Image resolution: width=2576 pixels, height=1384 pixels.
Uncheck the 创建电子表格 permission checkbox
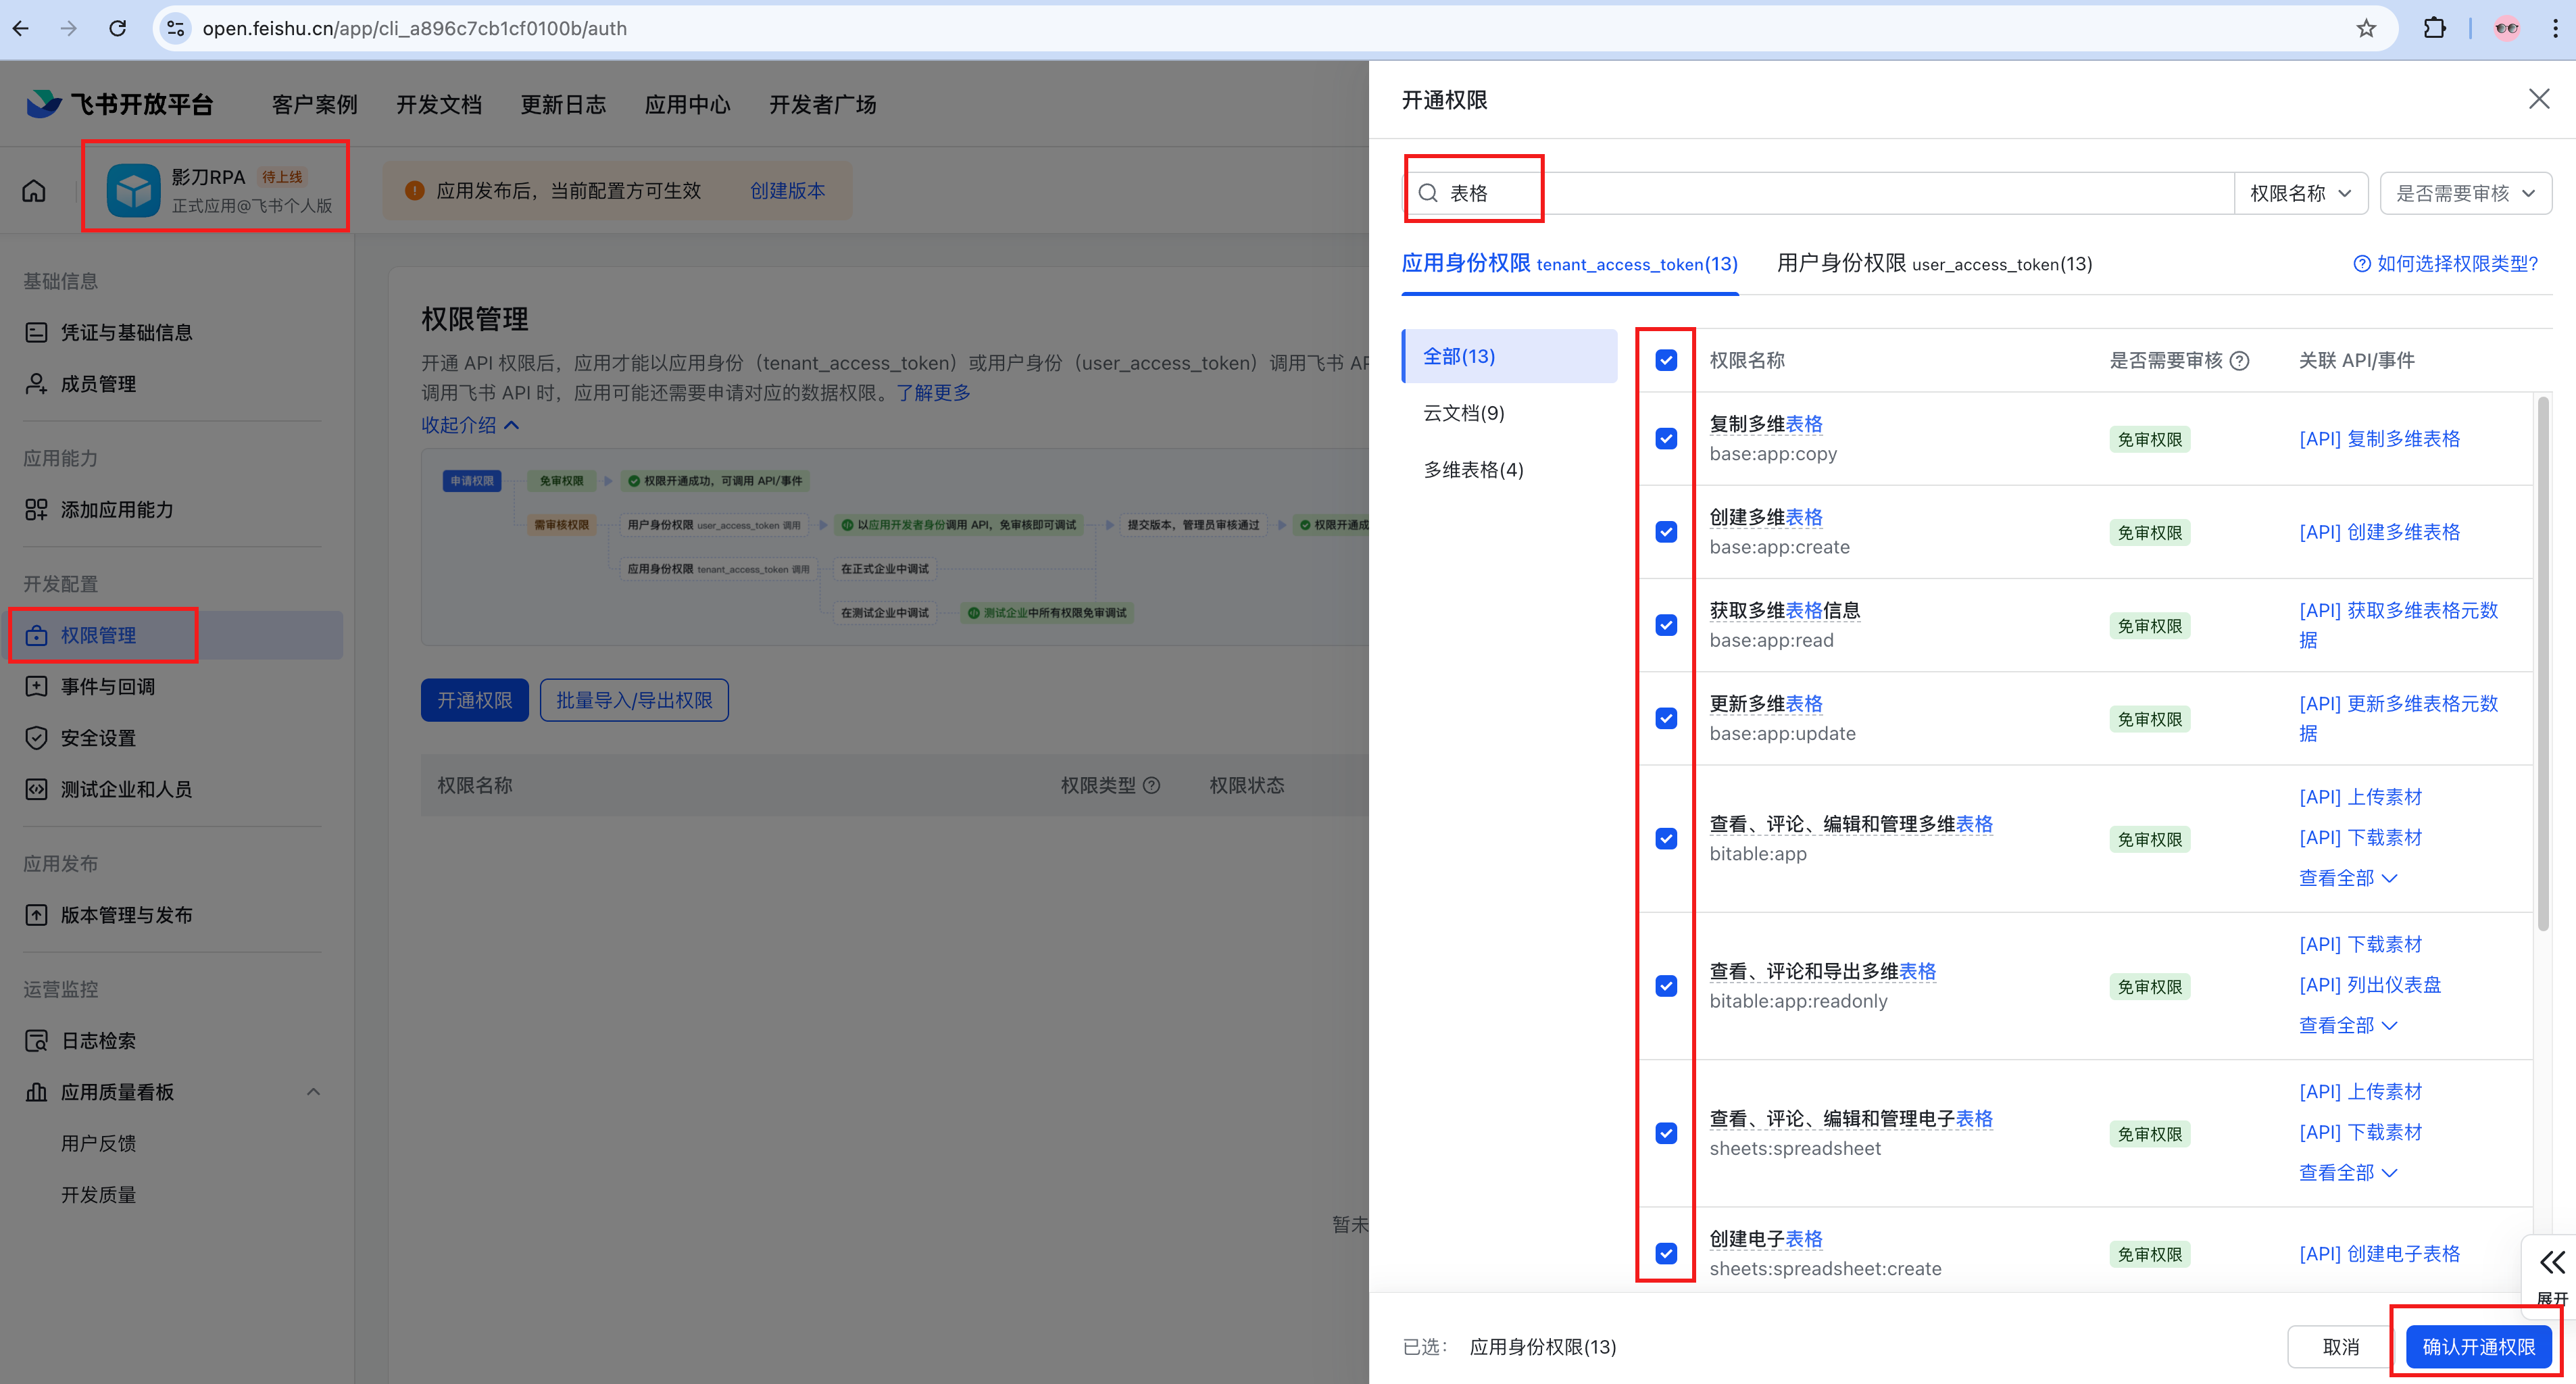[x=1666, y=1253]
